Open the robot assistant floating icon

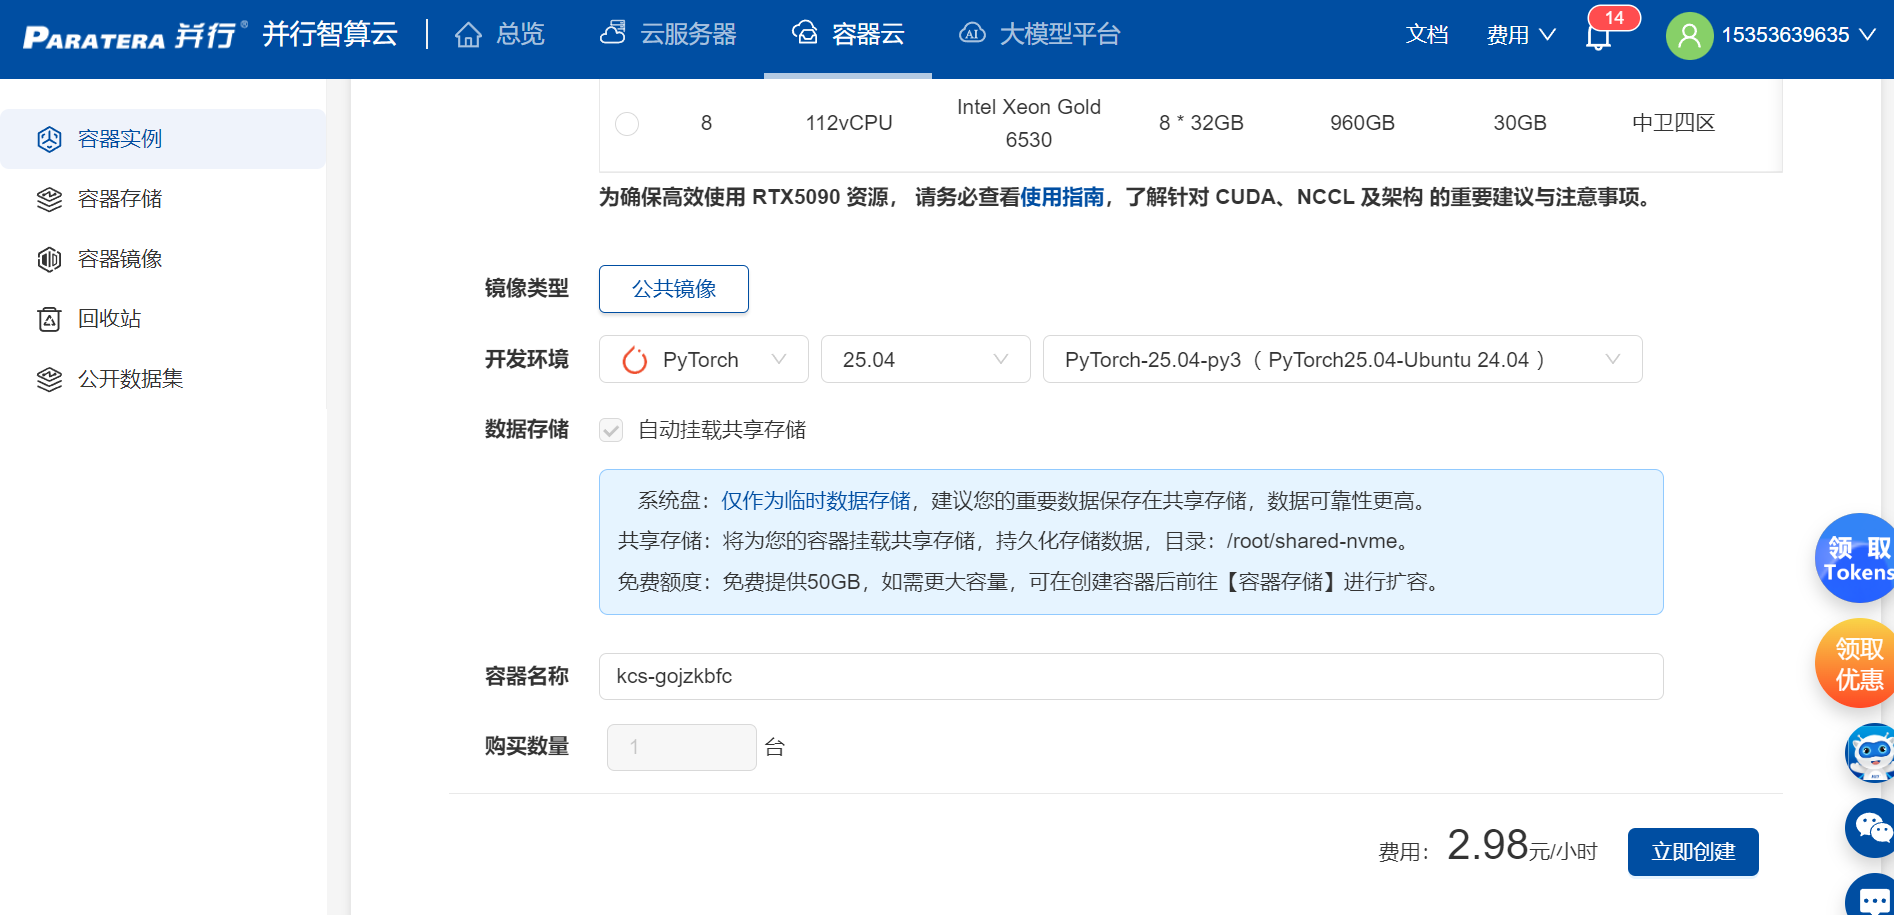pyautogui.click(x=1870, y=753)
